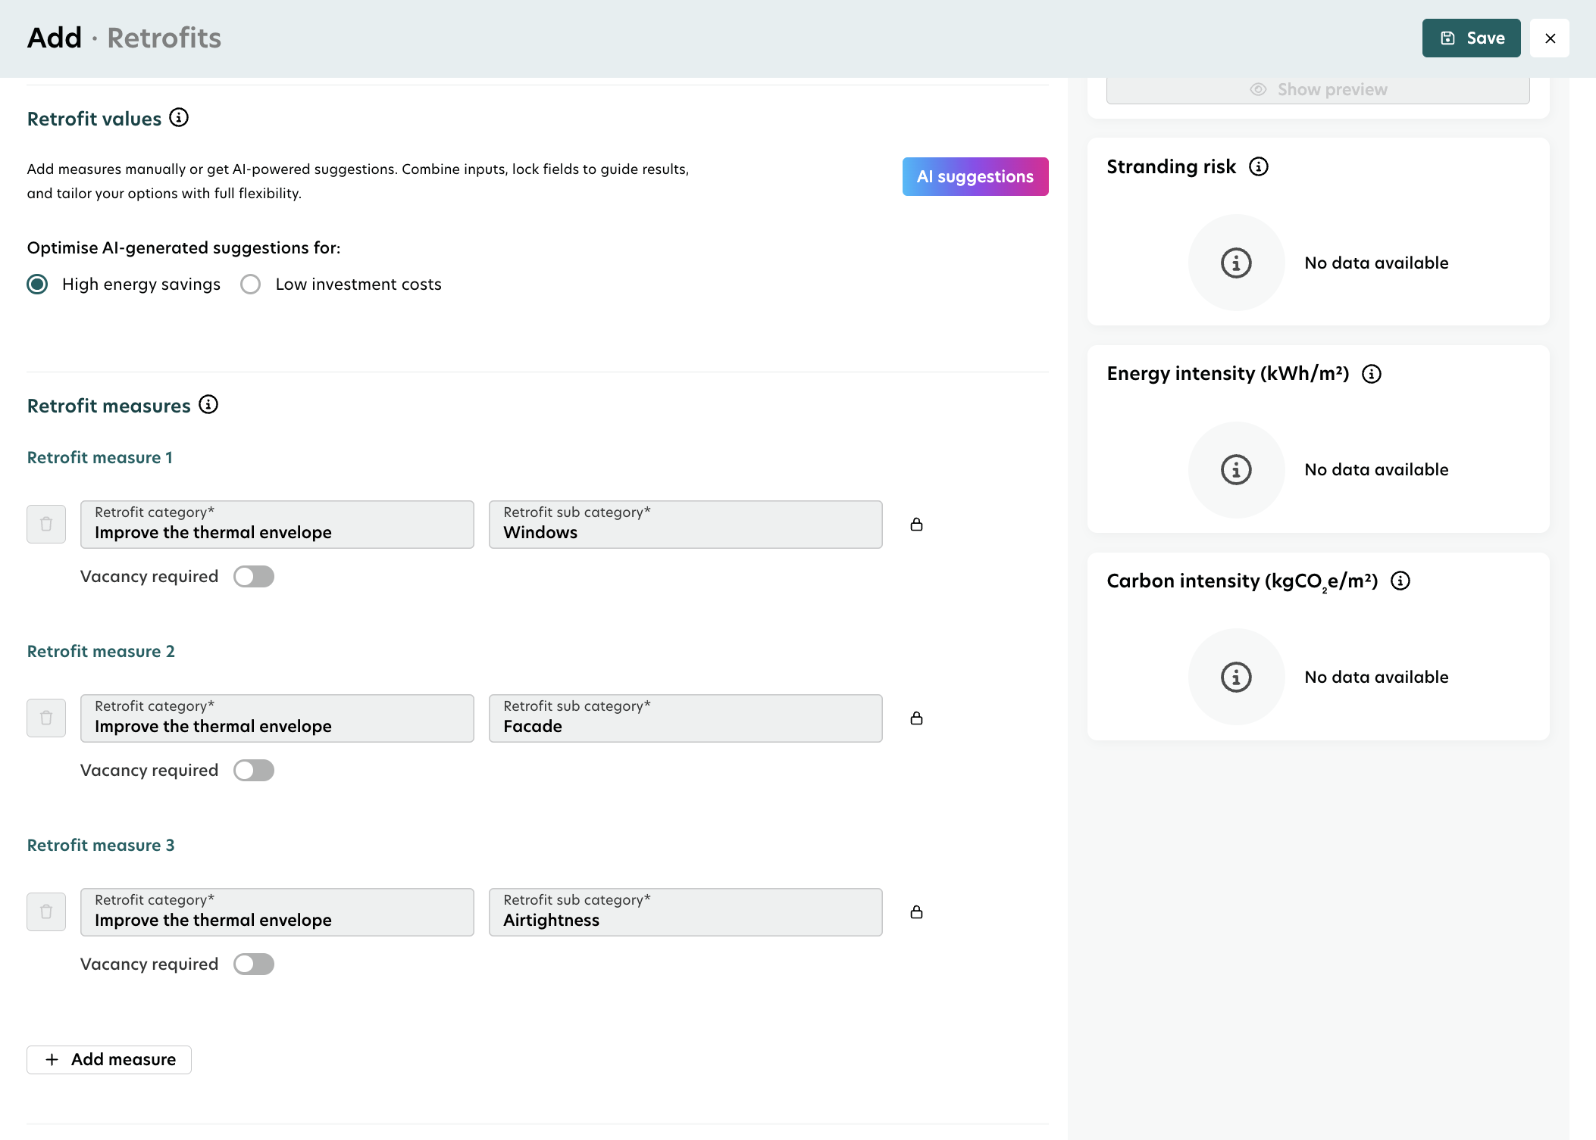This screenshot has height=1140, width=1596.
Task: Save the retrofit
Action: point(1471,38)
